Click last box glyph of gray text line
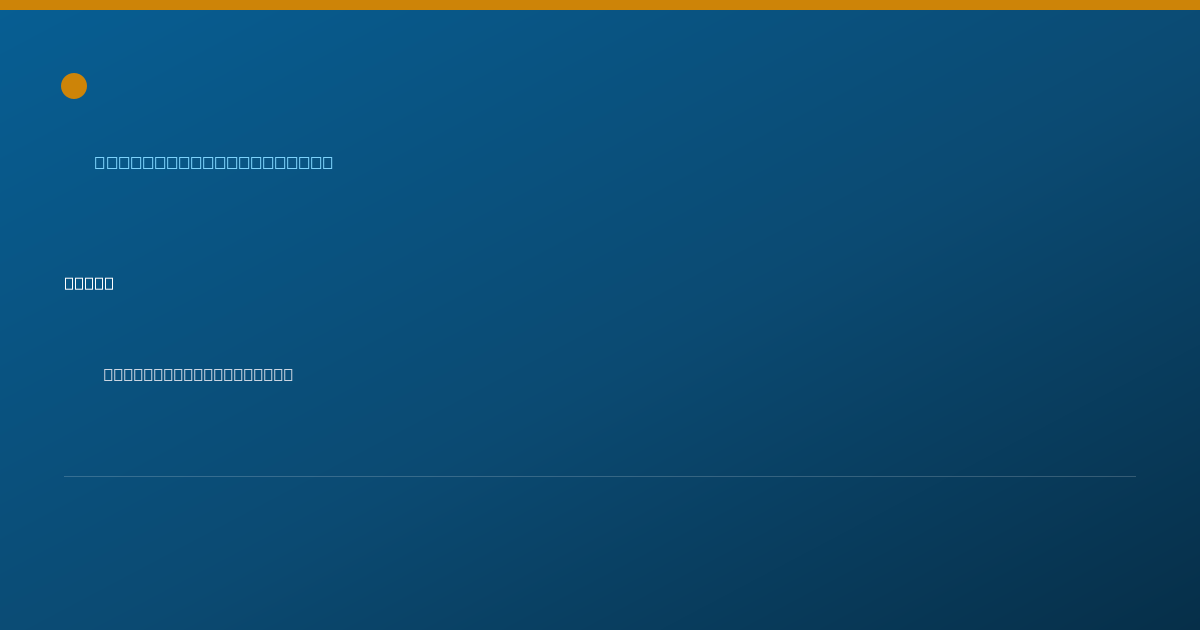Viewport: 1200px width, 630px height. 288,374
